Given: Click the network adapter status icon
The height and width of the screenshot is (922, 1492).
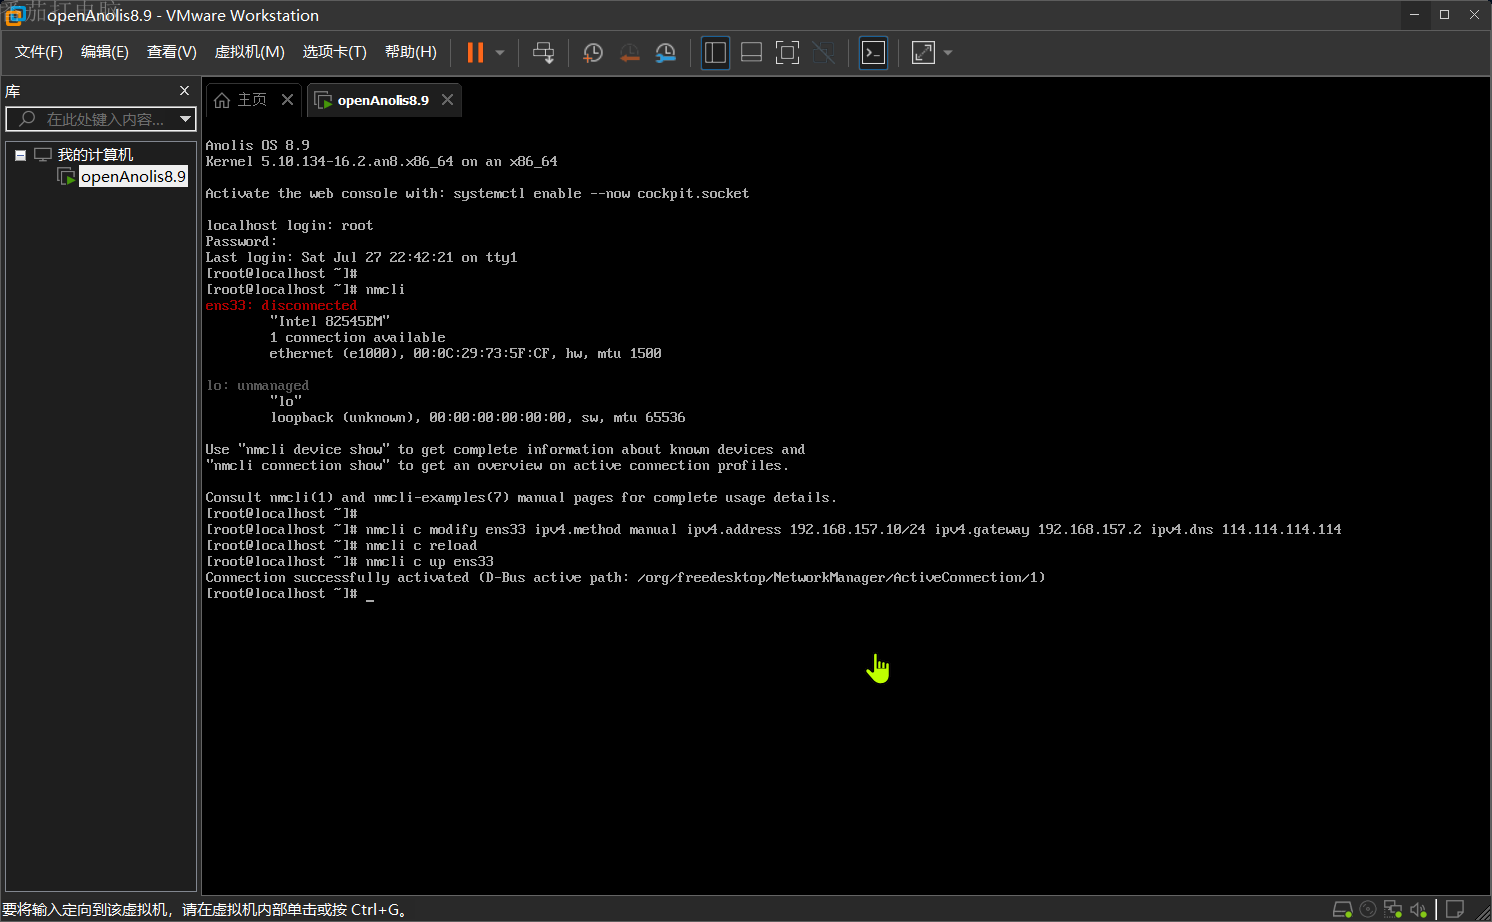Looking at the screenshot, I should 1393,910.
